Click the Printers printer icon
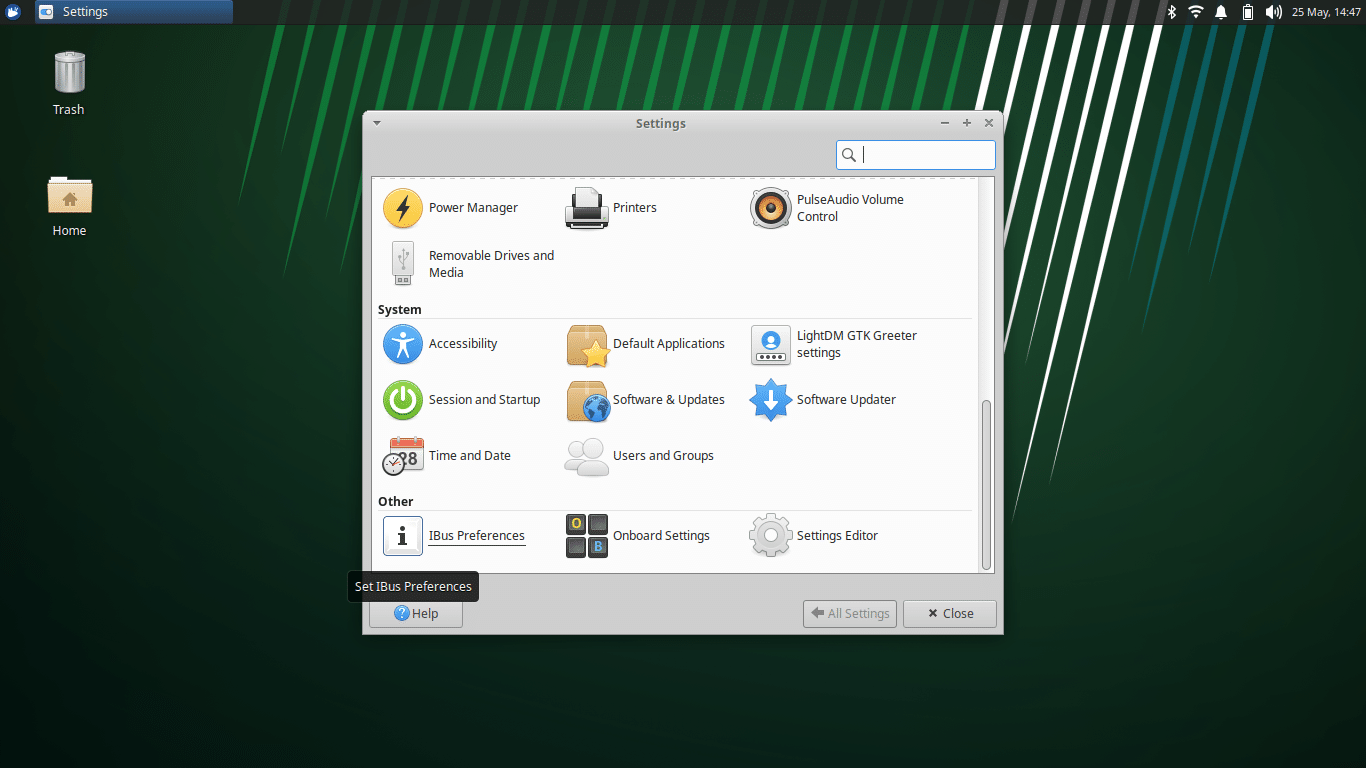The image size is (1366, 768). coord(587,208)
